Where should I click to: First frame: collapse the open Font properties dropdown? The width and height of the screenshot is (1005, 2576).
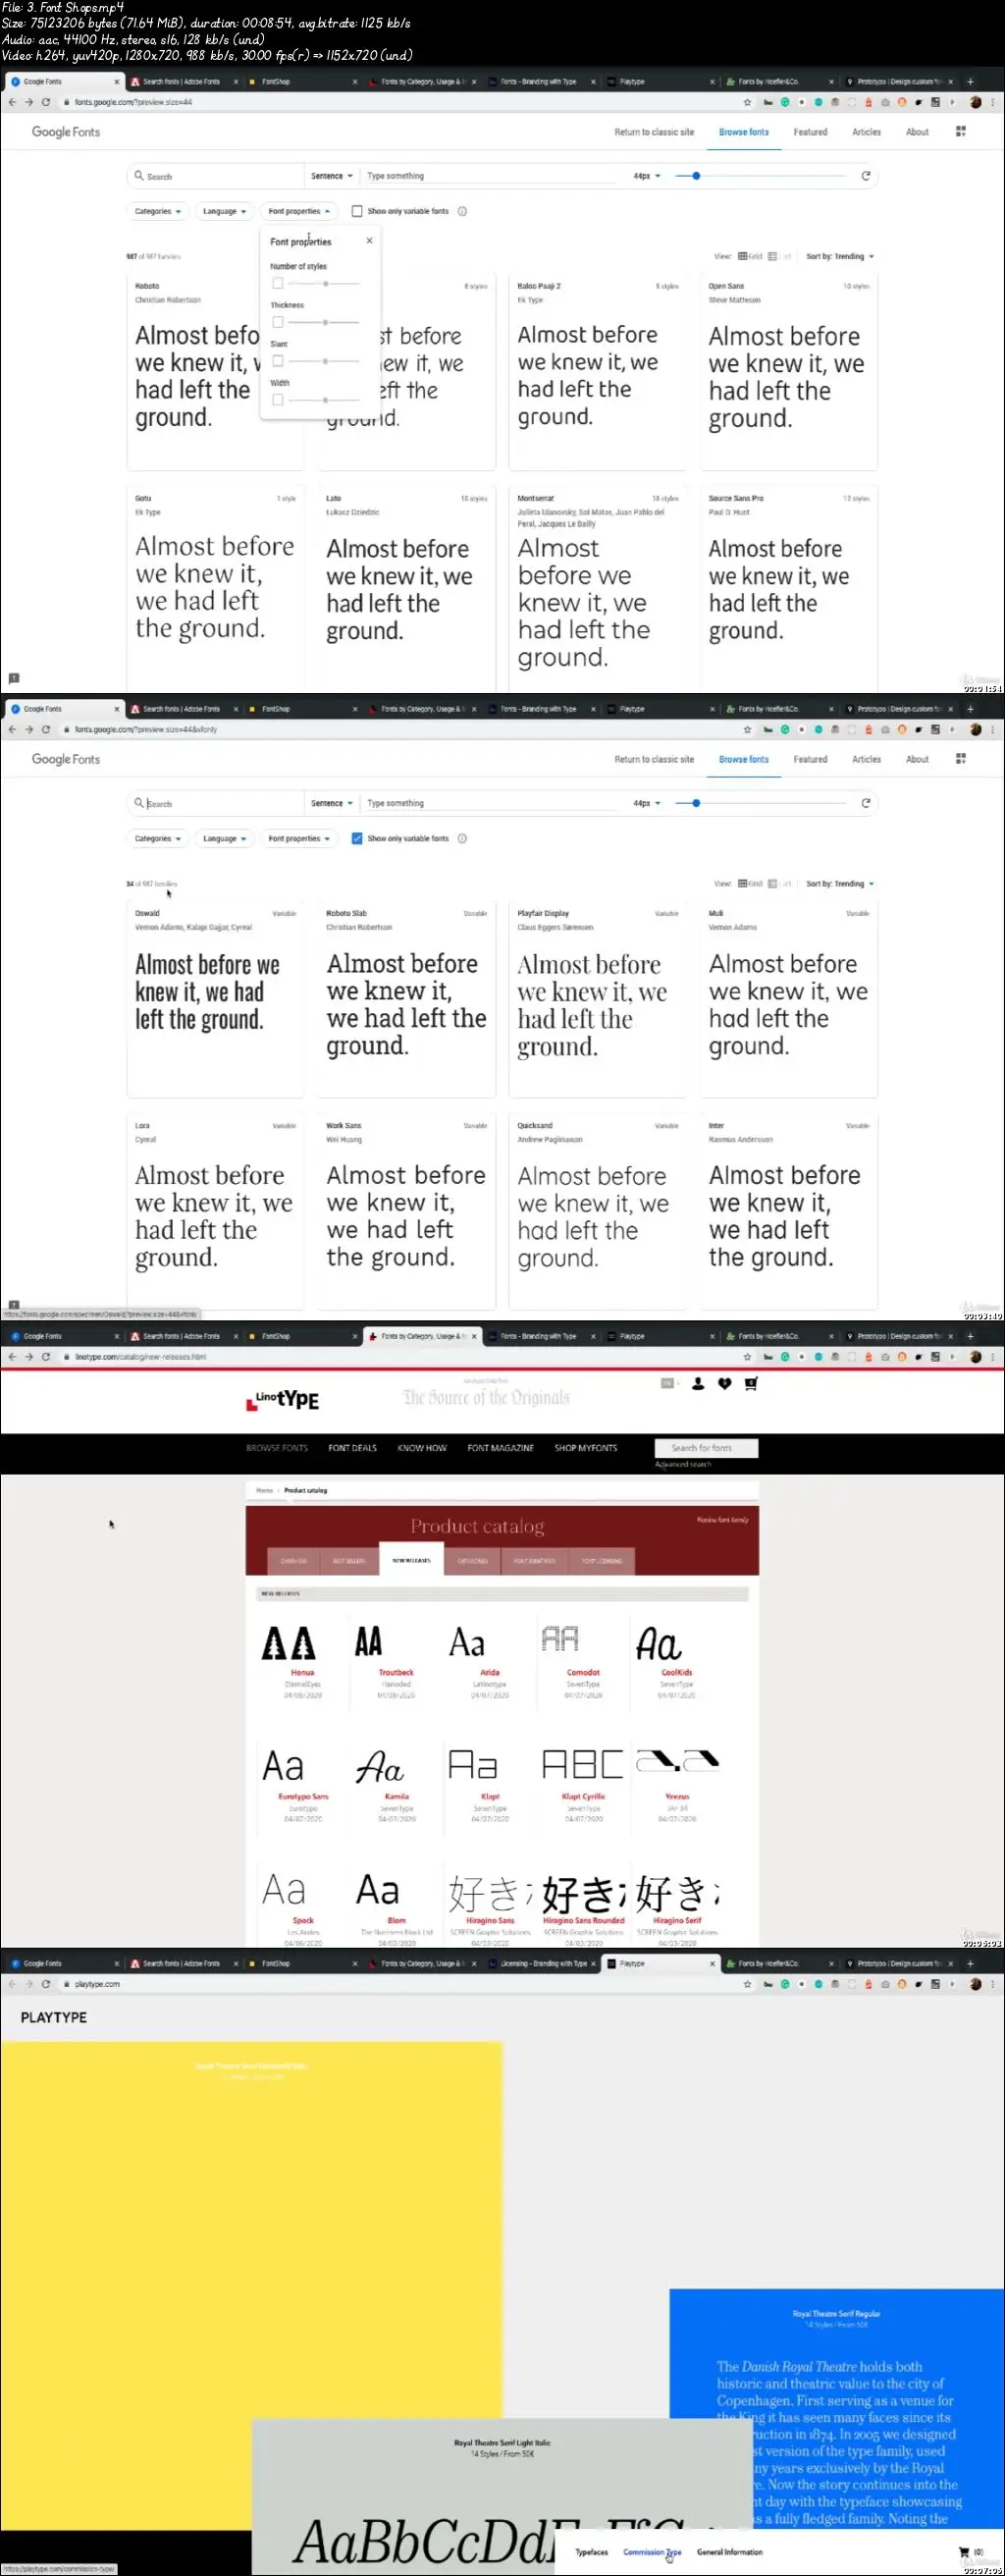[299, 211]
